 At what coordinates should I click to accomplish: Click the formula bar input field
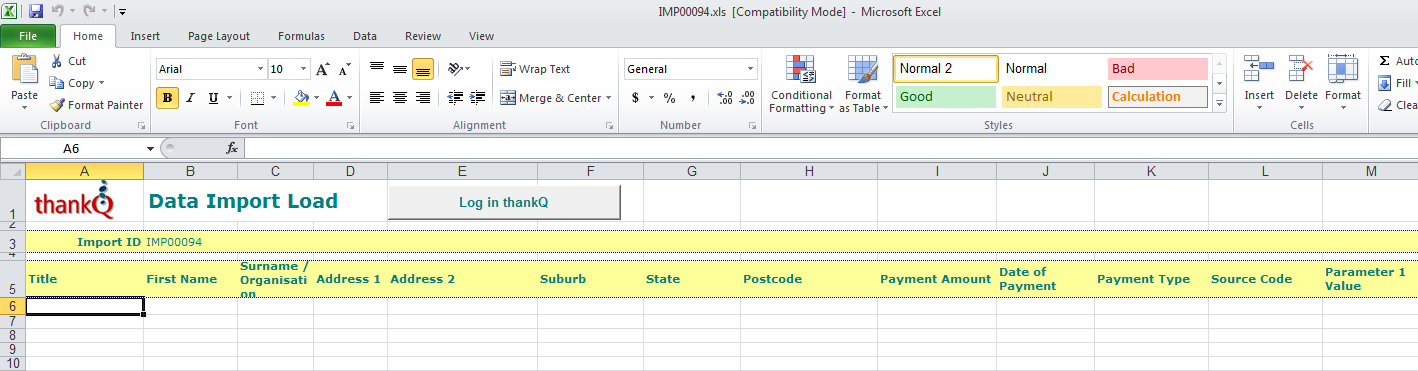[830, 148]
